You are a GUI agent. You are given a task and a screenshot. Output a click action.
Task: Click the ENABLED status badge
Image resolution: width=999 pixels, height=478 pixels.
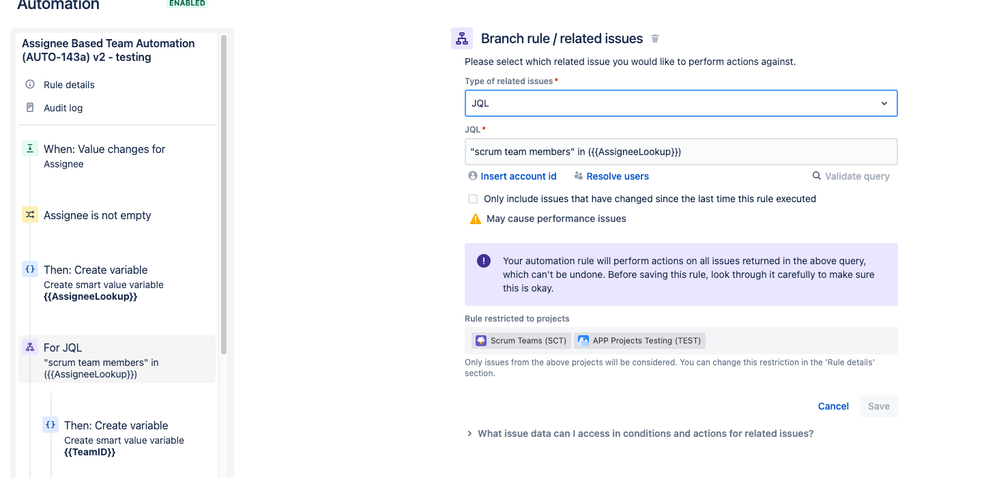pos(187,3)
